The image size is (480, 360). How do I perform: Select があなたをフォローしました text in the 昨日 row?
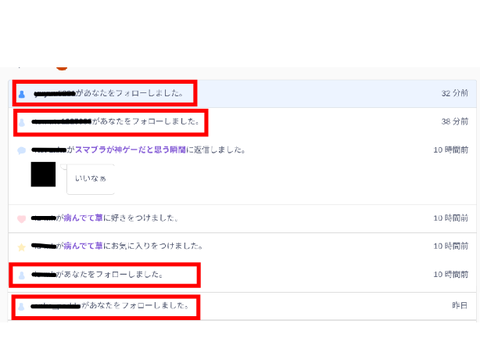(x=135, y=305)
